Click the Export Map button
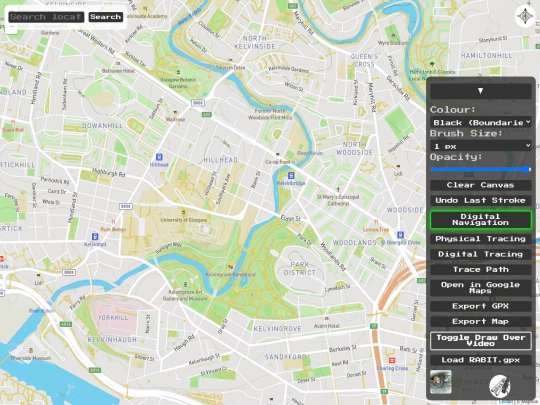Image resolution: width=540 pixels, height=405 pixels. (480, 321)
